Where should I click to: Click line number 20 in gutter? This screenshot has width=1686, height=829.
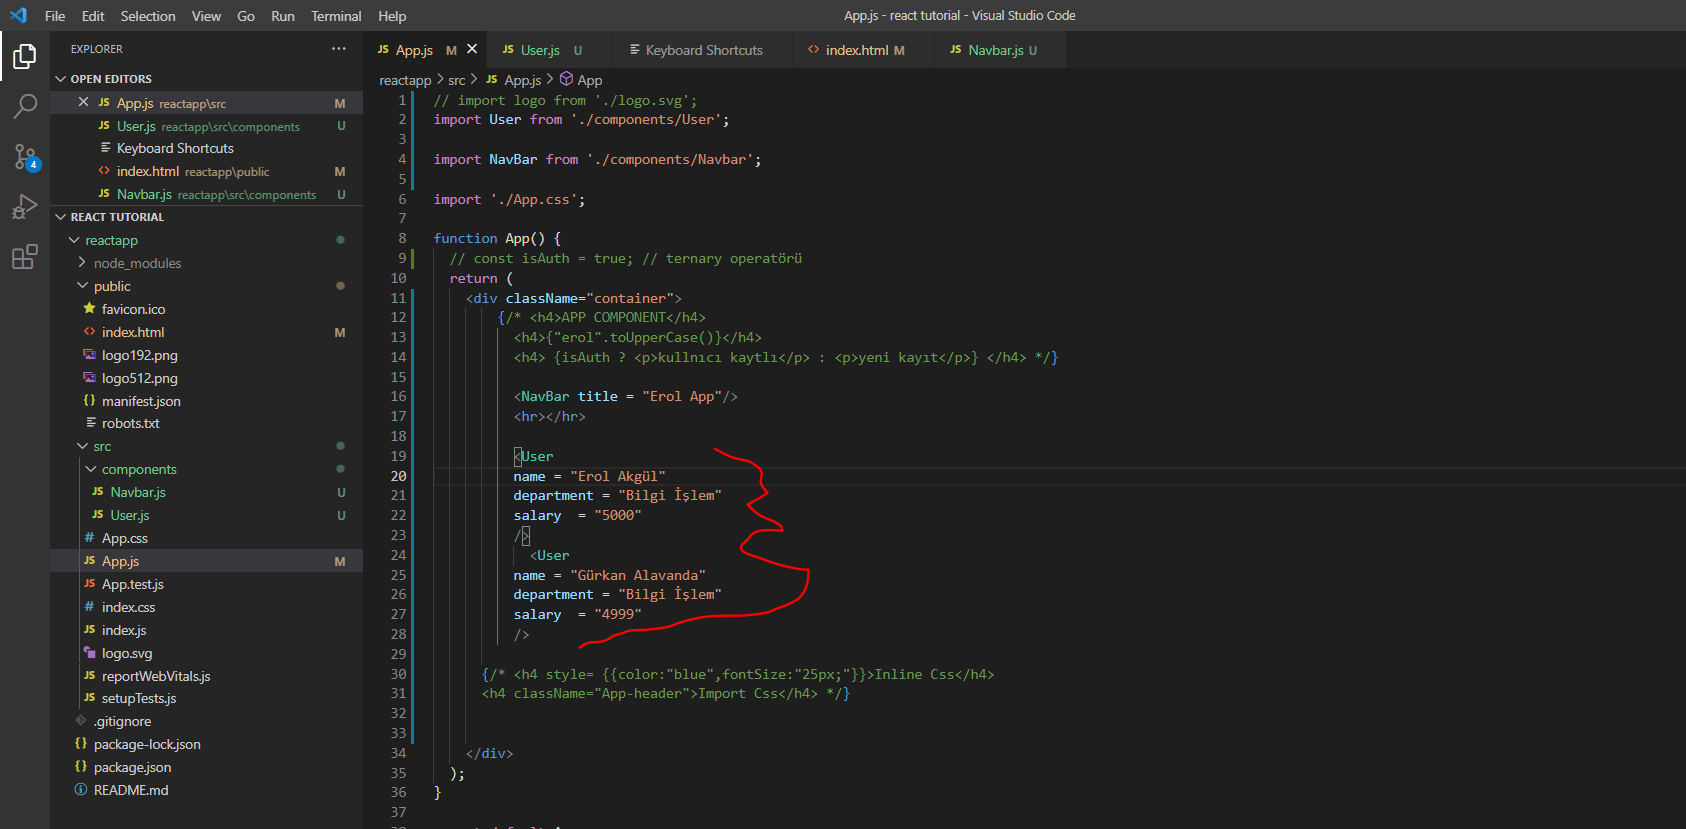tap(398, 476)
